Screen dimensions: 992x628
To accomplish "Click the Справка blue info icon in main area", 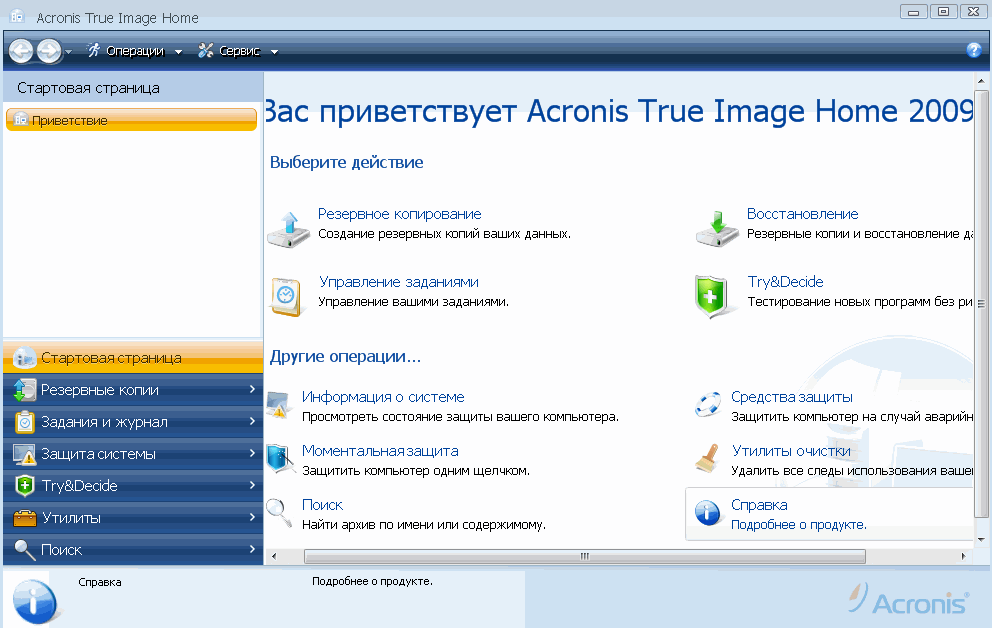I will (x=707, y=512).
